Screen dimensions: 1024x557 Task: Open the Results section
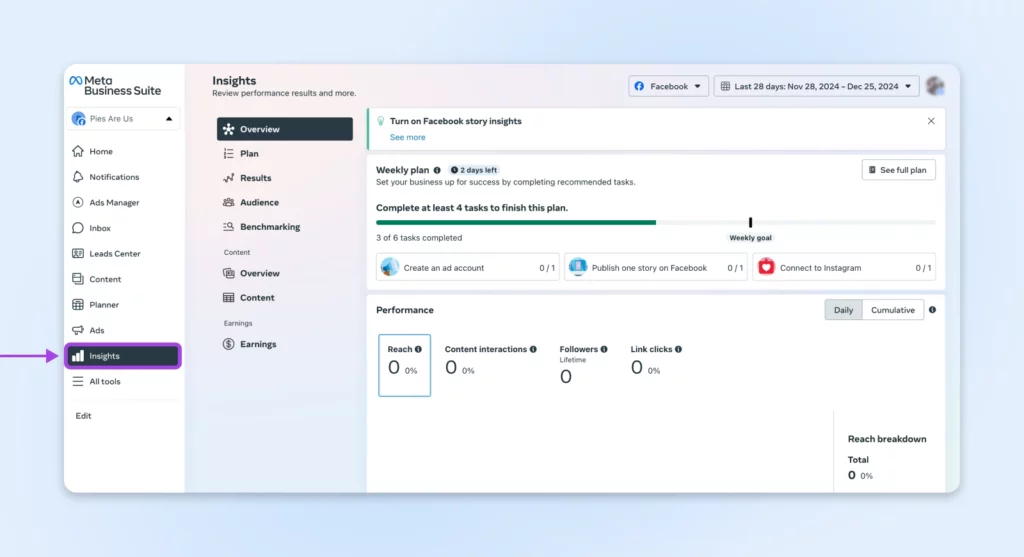point(285,178)
